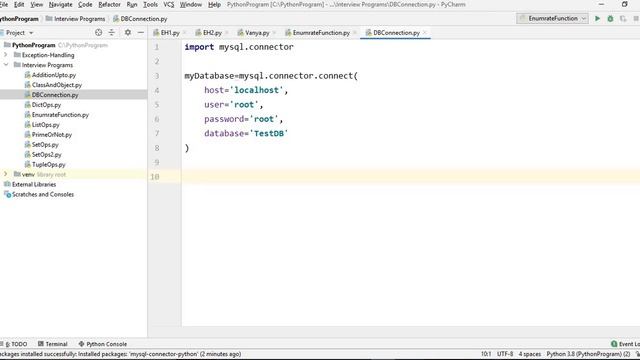640x360 pixels.
Task: Open the View menu
Action: (36, 4)
